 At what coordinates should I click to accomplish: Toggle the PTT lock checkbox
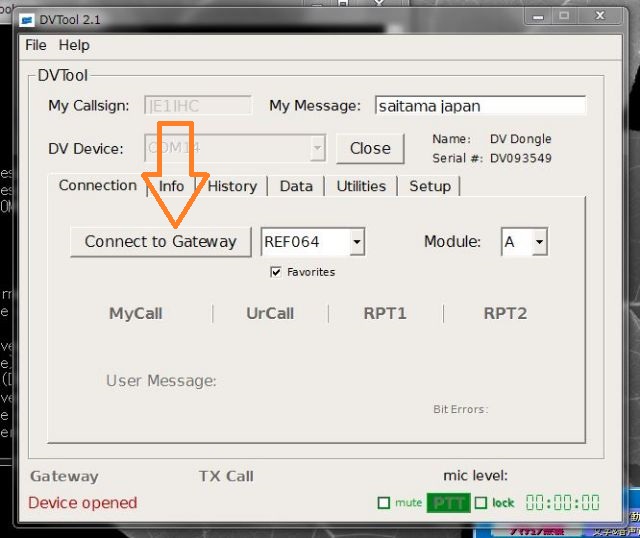(481, 503)
